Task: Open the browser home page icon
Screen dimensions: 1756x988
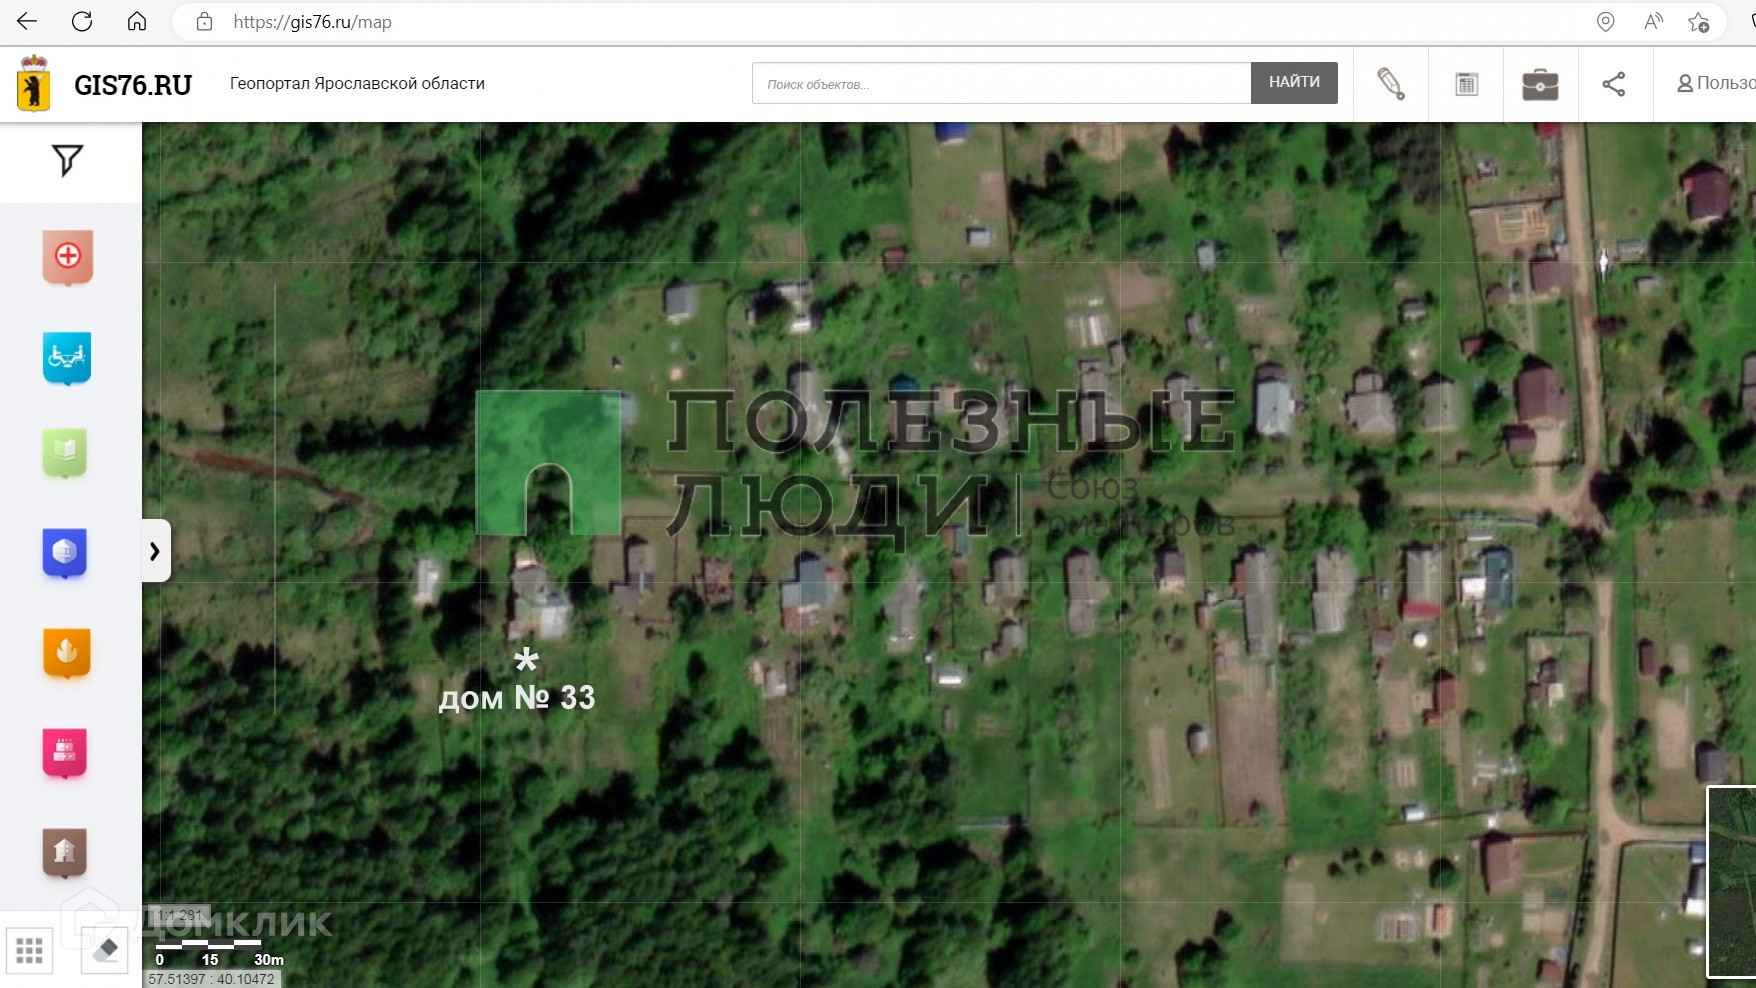Action: pos(137,21)
